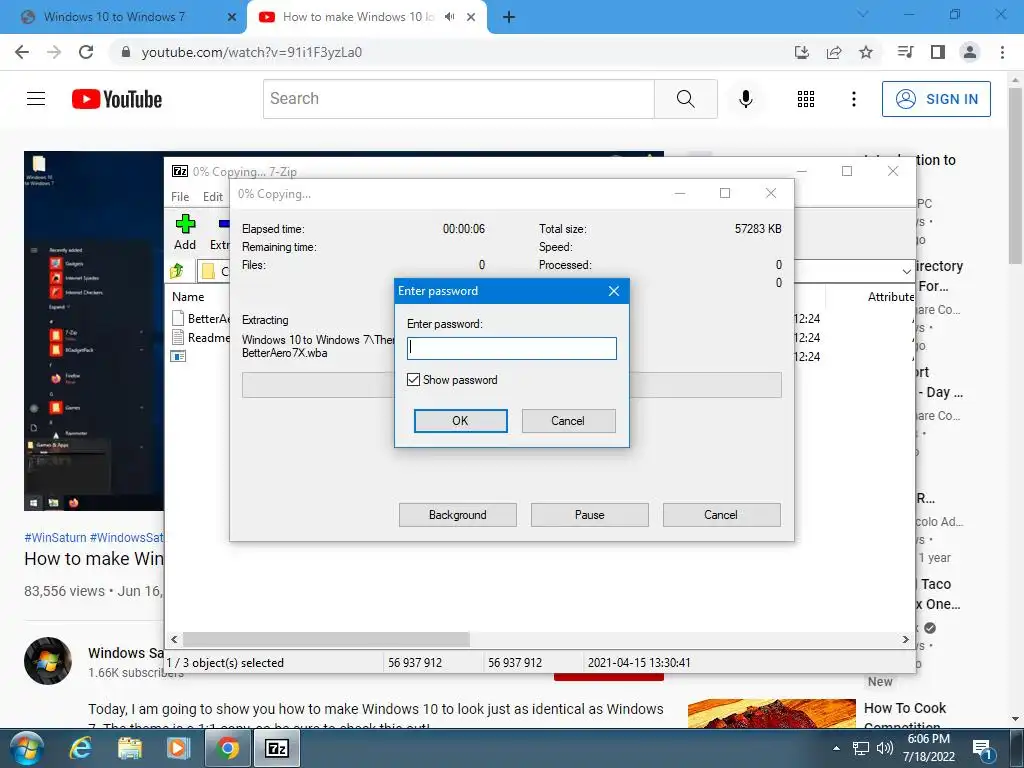This screenshot has height=768, width=1024.
Task: Click the Chrome back arrow
Action: [22, 52]
